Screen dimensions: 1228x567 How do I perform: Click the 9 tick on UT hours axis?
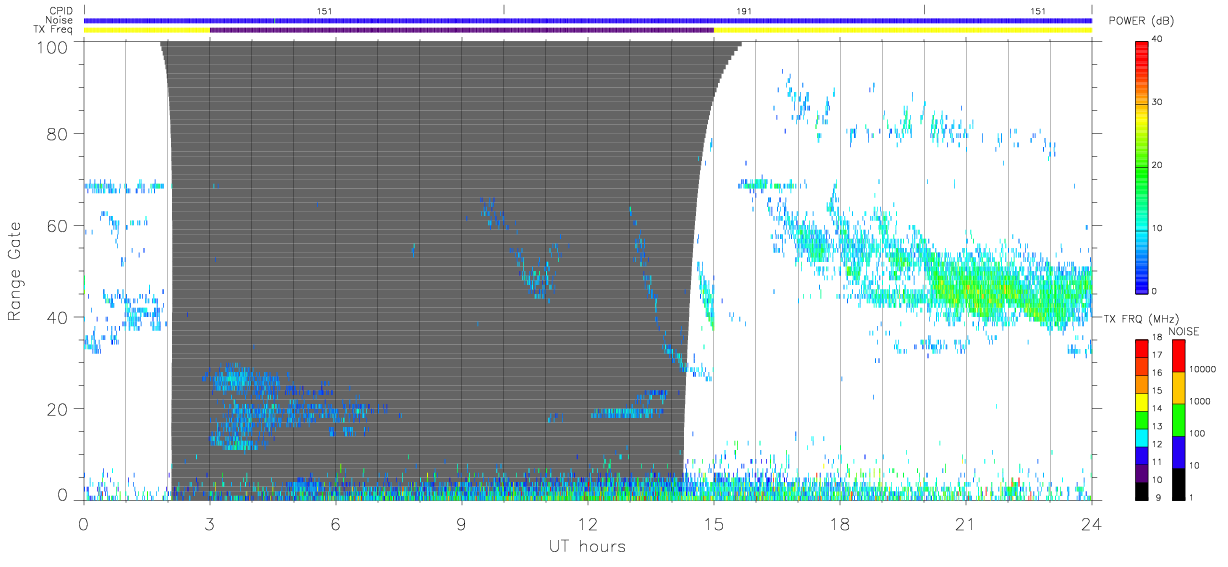[462, 523]
